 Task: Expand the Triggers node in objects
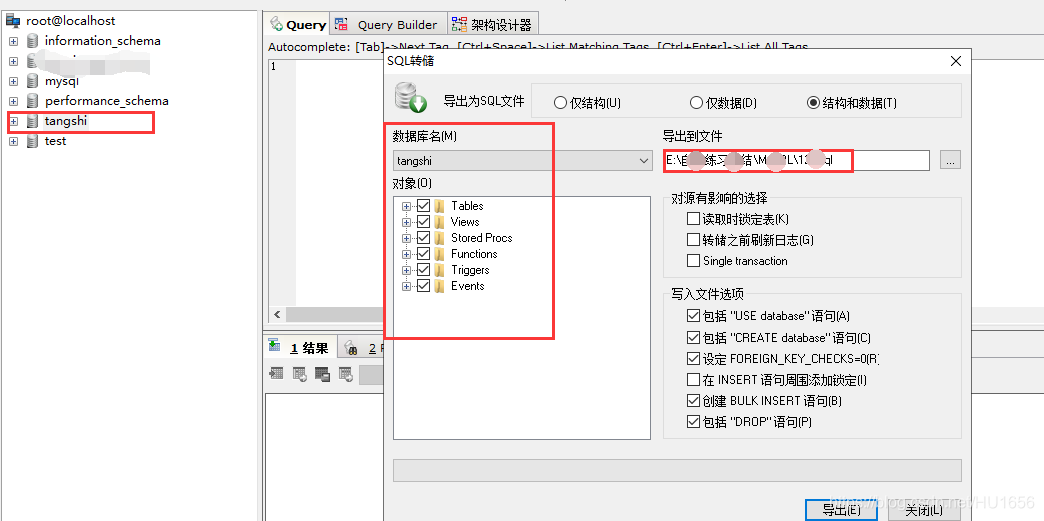coord(406,270)
